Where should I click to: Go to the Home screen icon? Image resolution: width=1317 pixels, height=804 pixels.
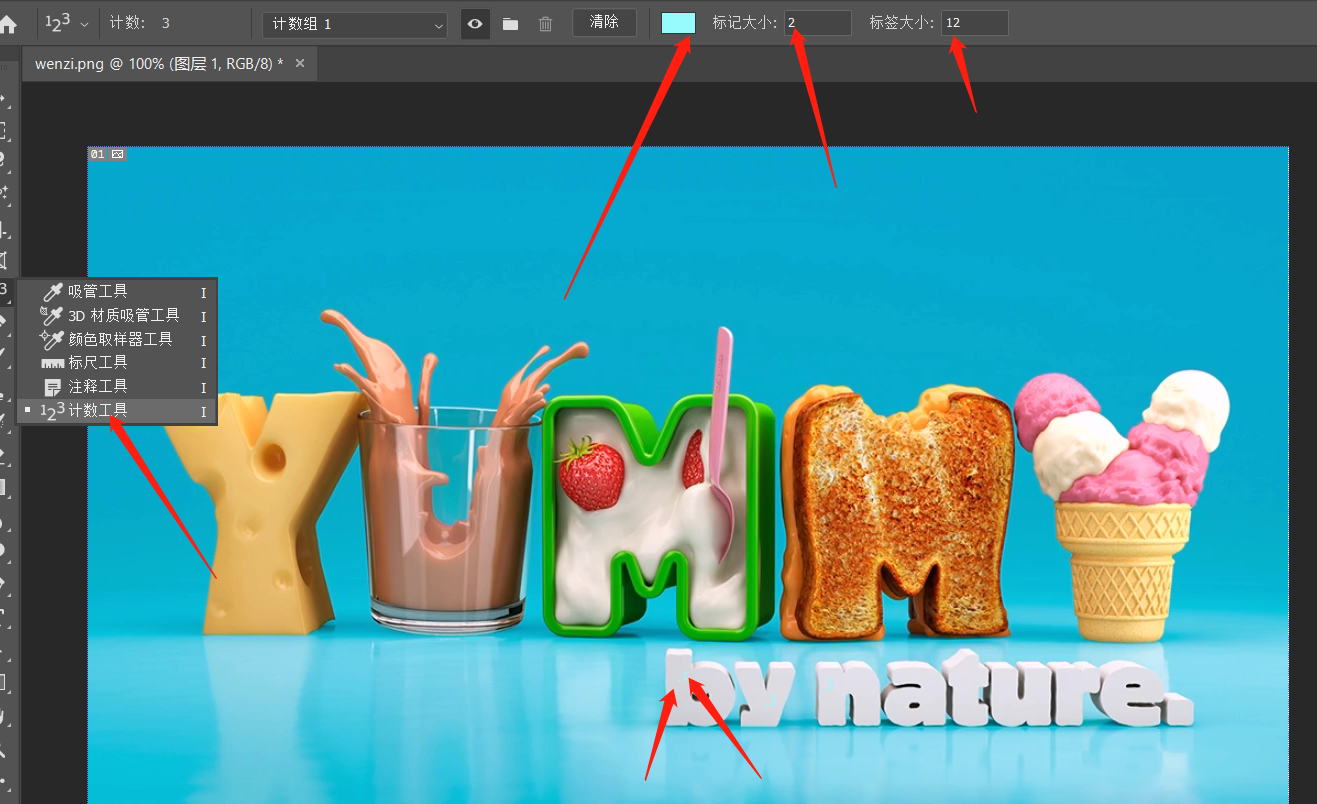coord(8,25)
